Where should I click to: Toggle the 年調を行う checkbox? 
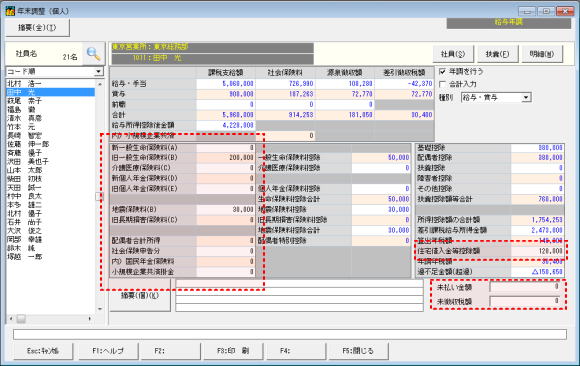(442, 71)
